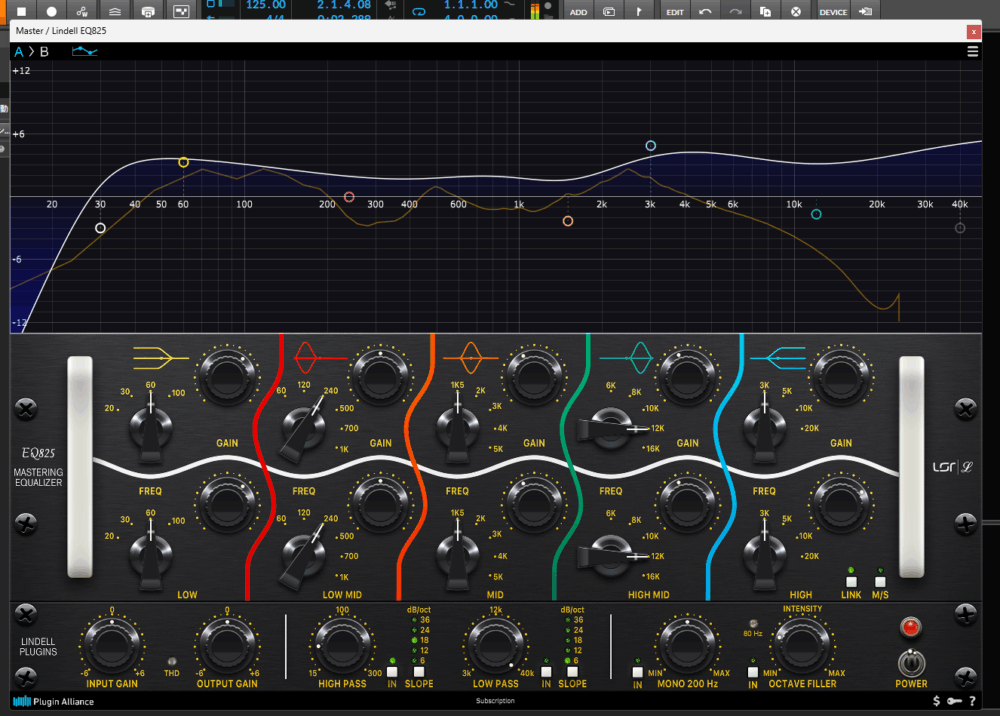Click the yellow low-band node on EQ graph
Image resolution: width=1000 pixels, height=716 pixels.
[x=183, y=163]
